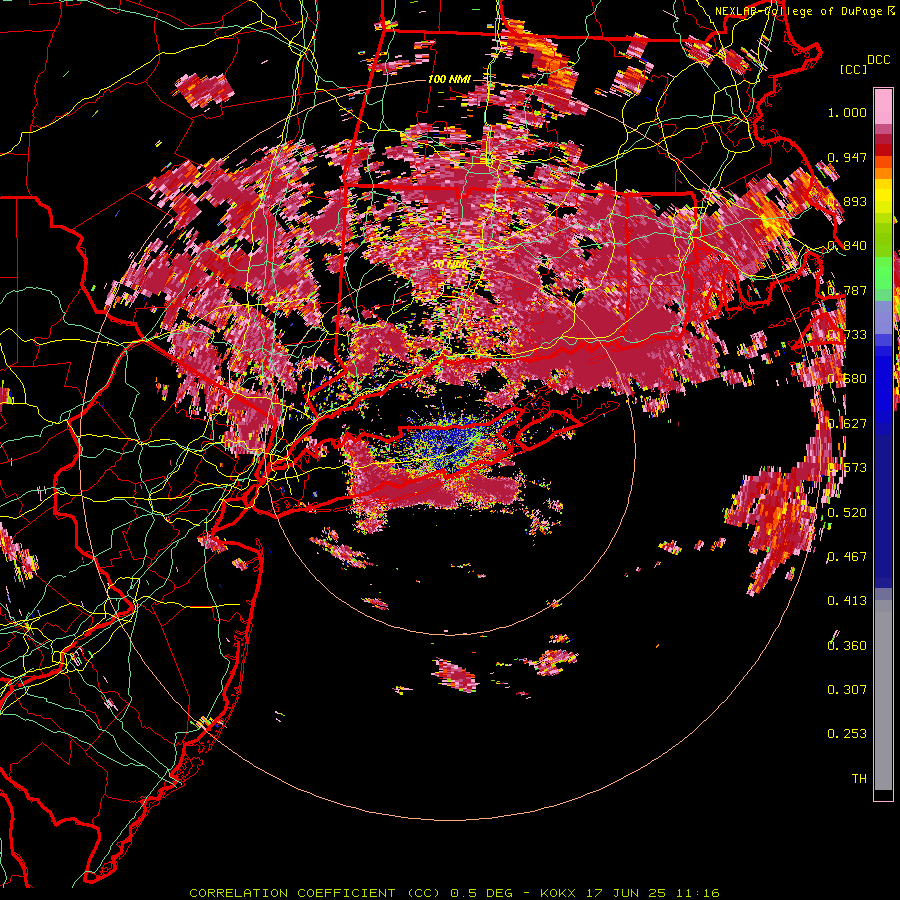Click the [CC] legend unit label
This screenshot has height=900, width=900.
click(x=853, y=69)
